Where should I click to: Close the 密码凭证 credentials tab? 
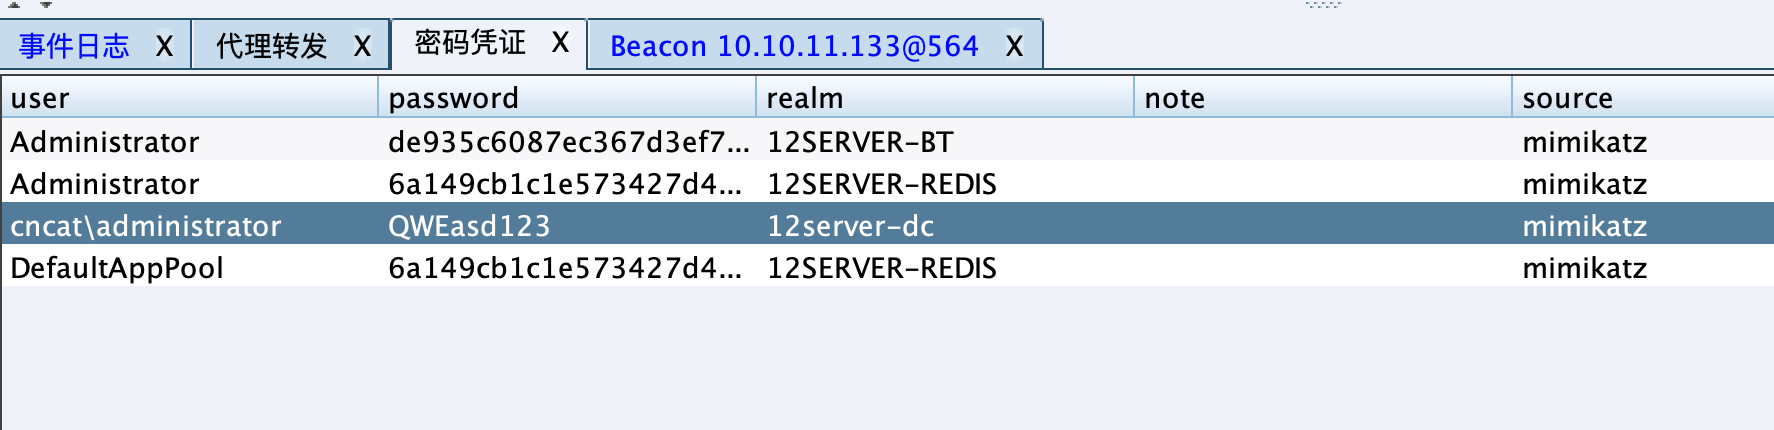coord(560,43)
